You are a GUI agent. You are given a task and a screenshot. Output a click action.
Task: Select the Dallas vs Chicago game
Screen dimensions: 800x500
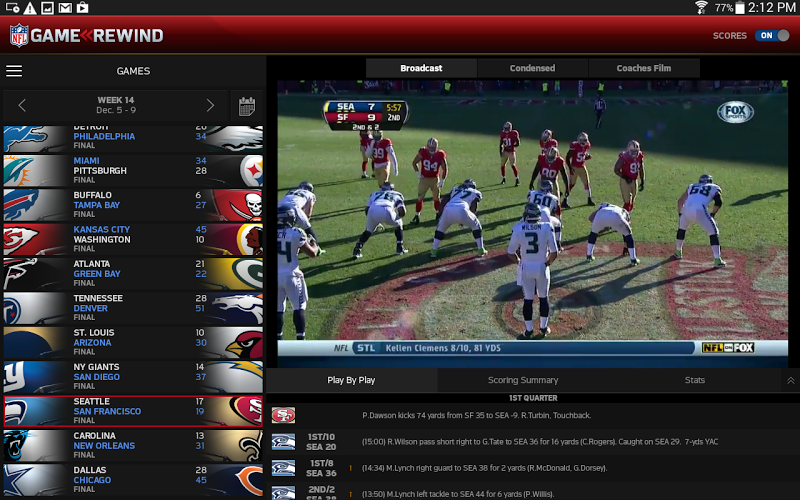pyautogui.click(x=133, y=480)
